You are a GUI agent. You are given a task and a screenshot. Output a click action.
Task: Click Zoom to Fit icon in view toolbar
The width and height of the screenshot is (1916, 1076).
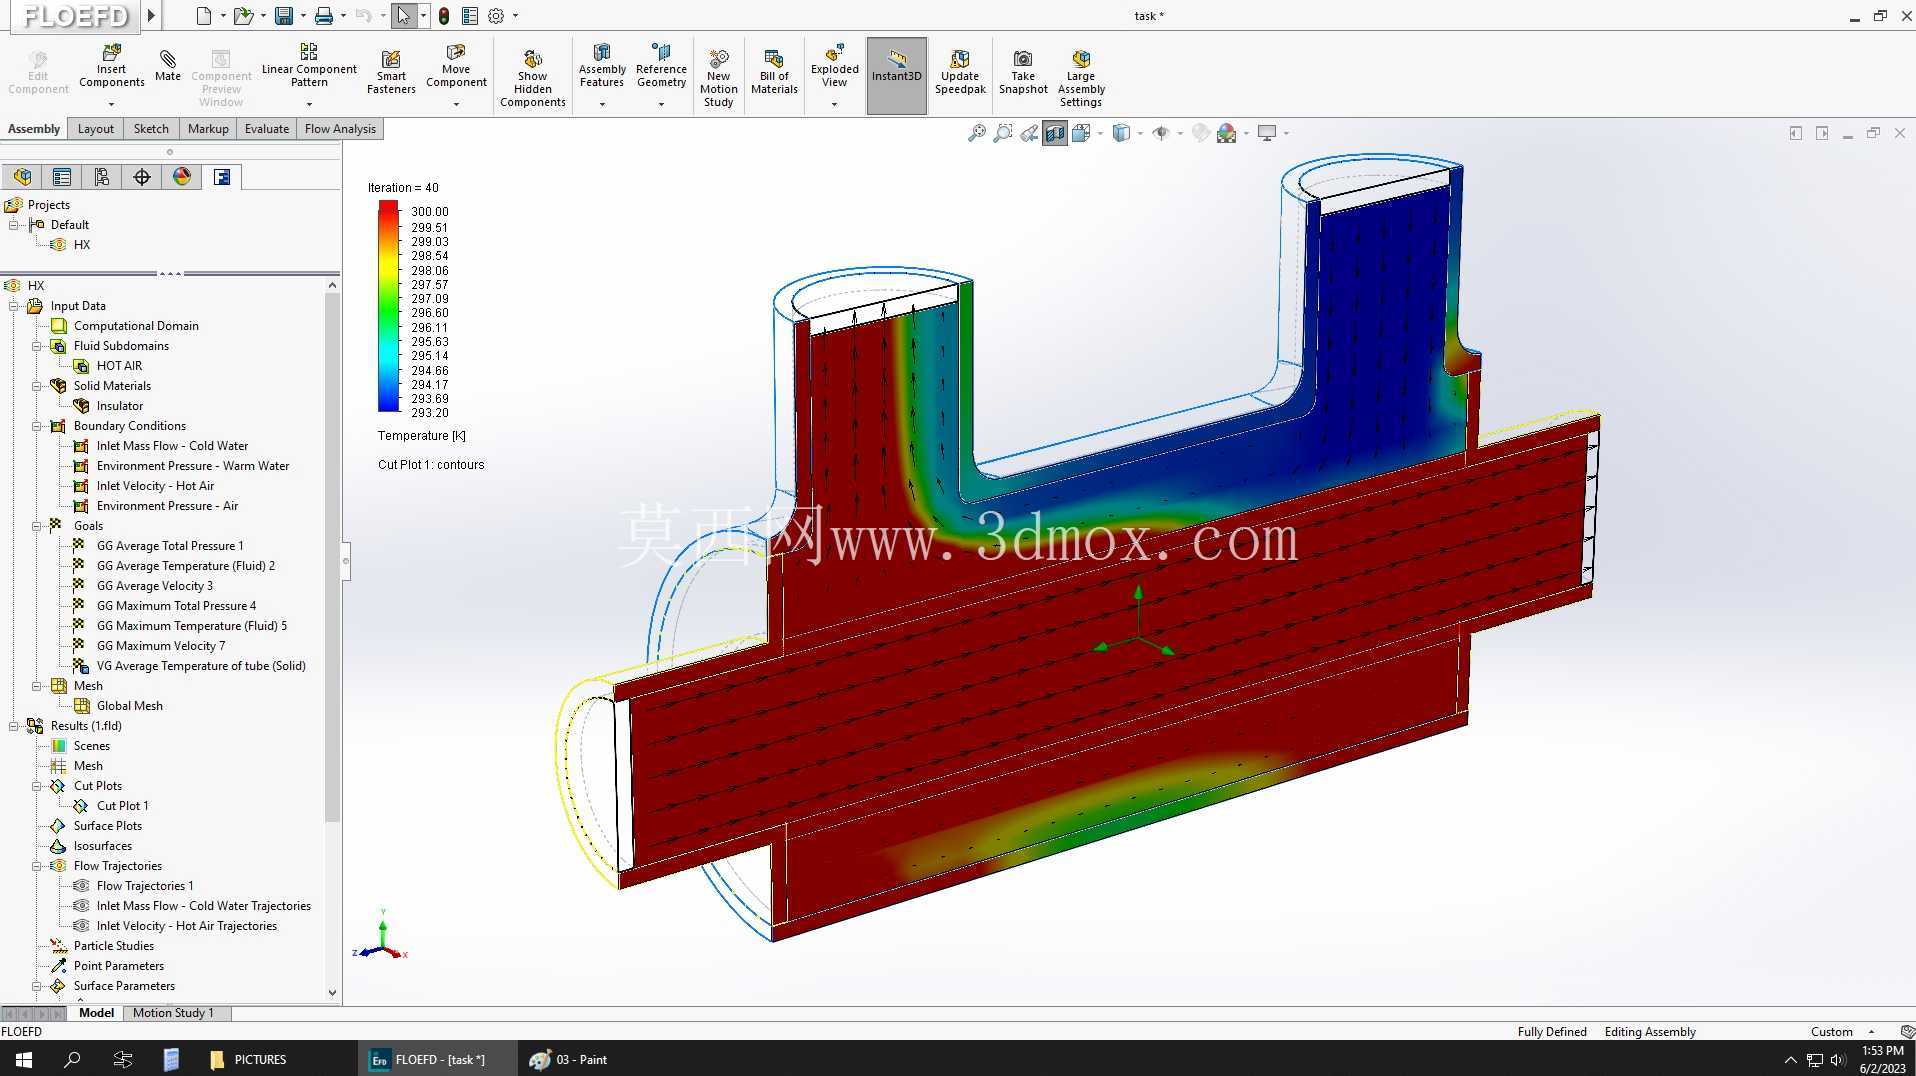click(977, 133)
